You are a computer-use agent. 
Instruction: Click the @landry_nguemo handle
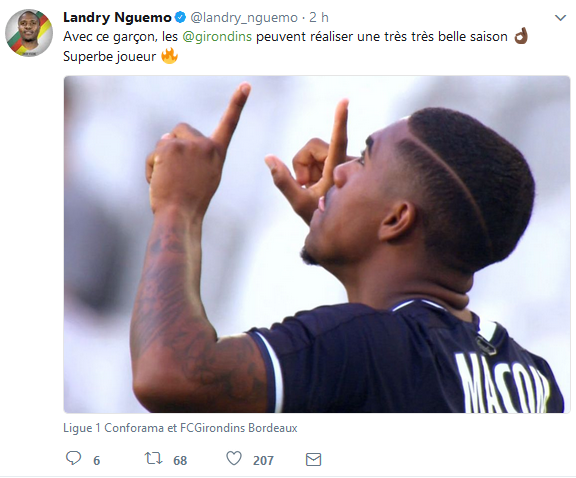coord(244,18)
